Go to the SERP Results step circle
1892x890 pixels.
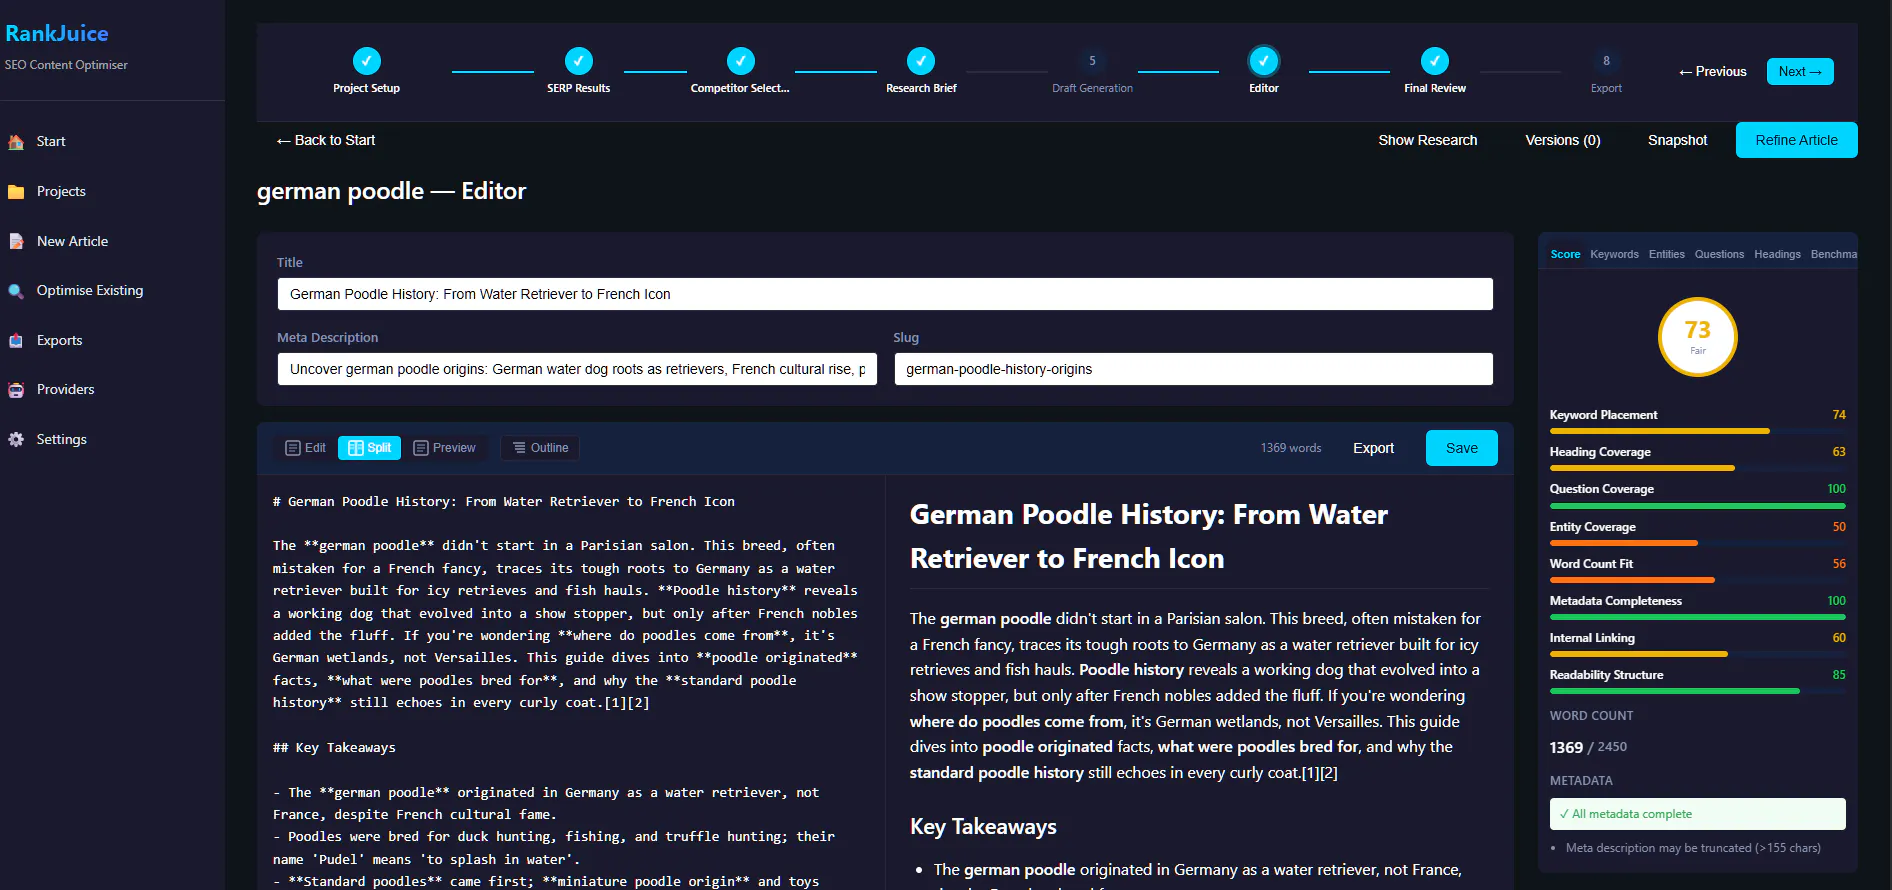579,61
